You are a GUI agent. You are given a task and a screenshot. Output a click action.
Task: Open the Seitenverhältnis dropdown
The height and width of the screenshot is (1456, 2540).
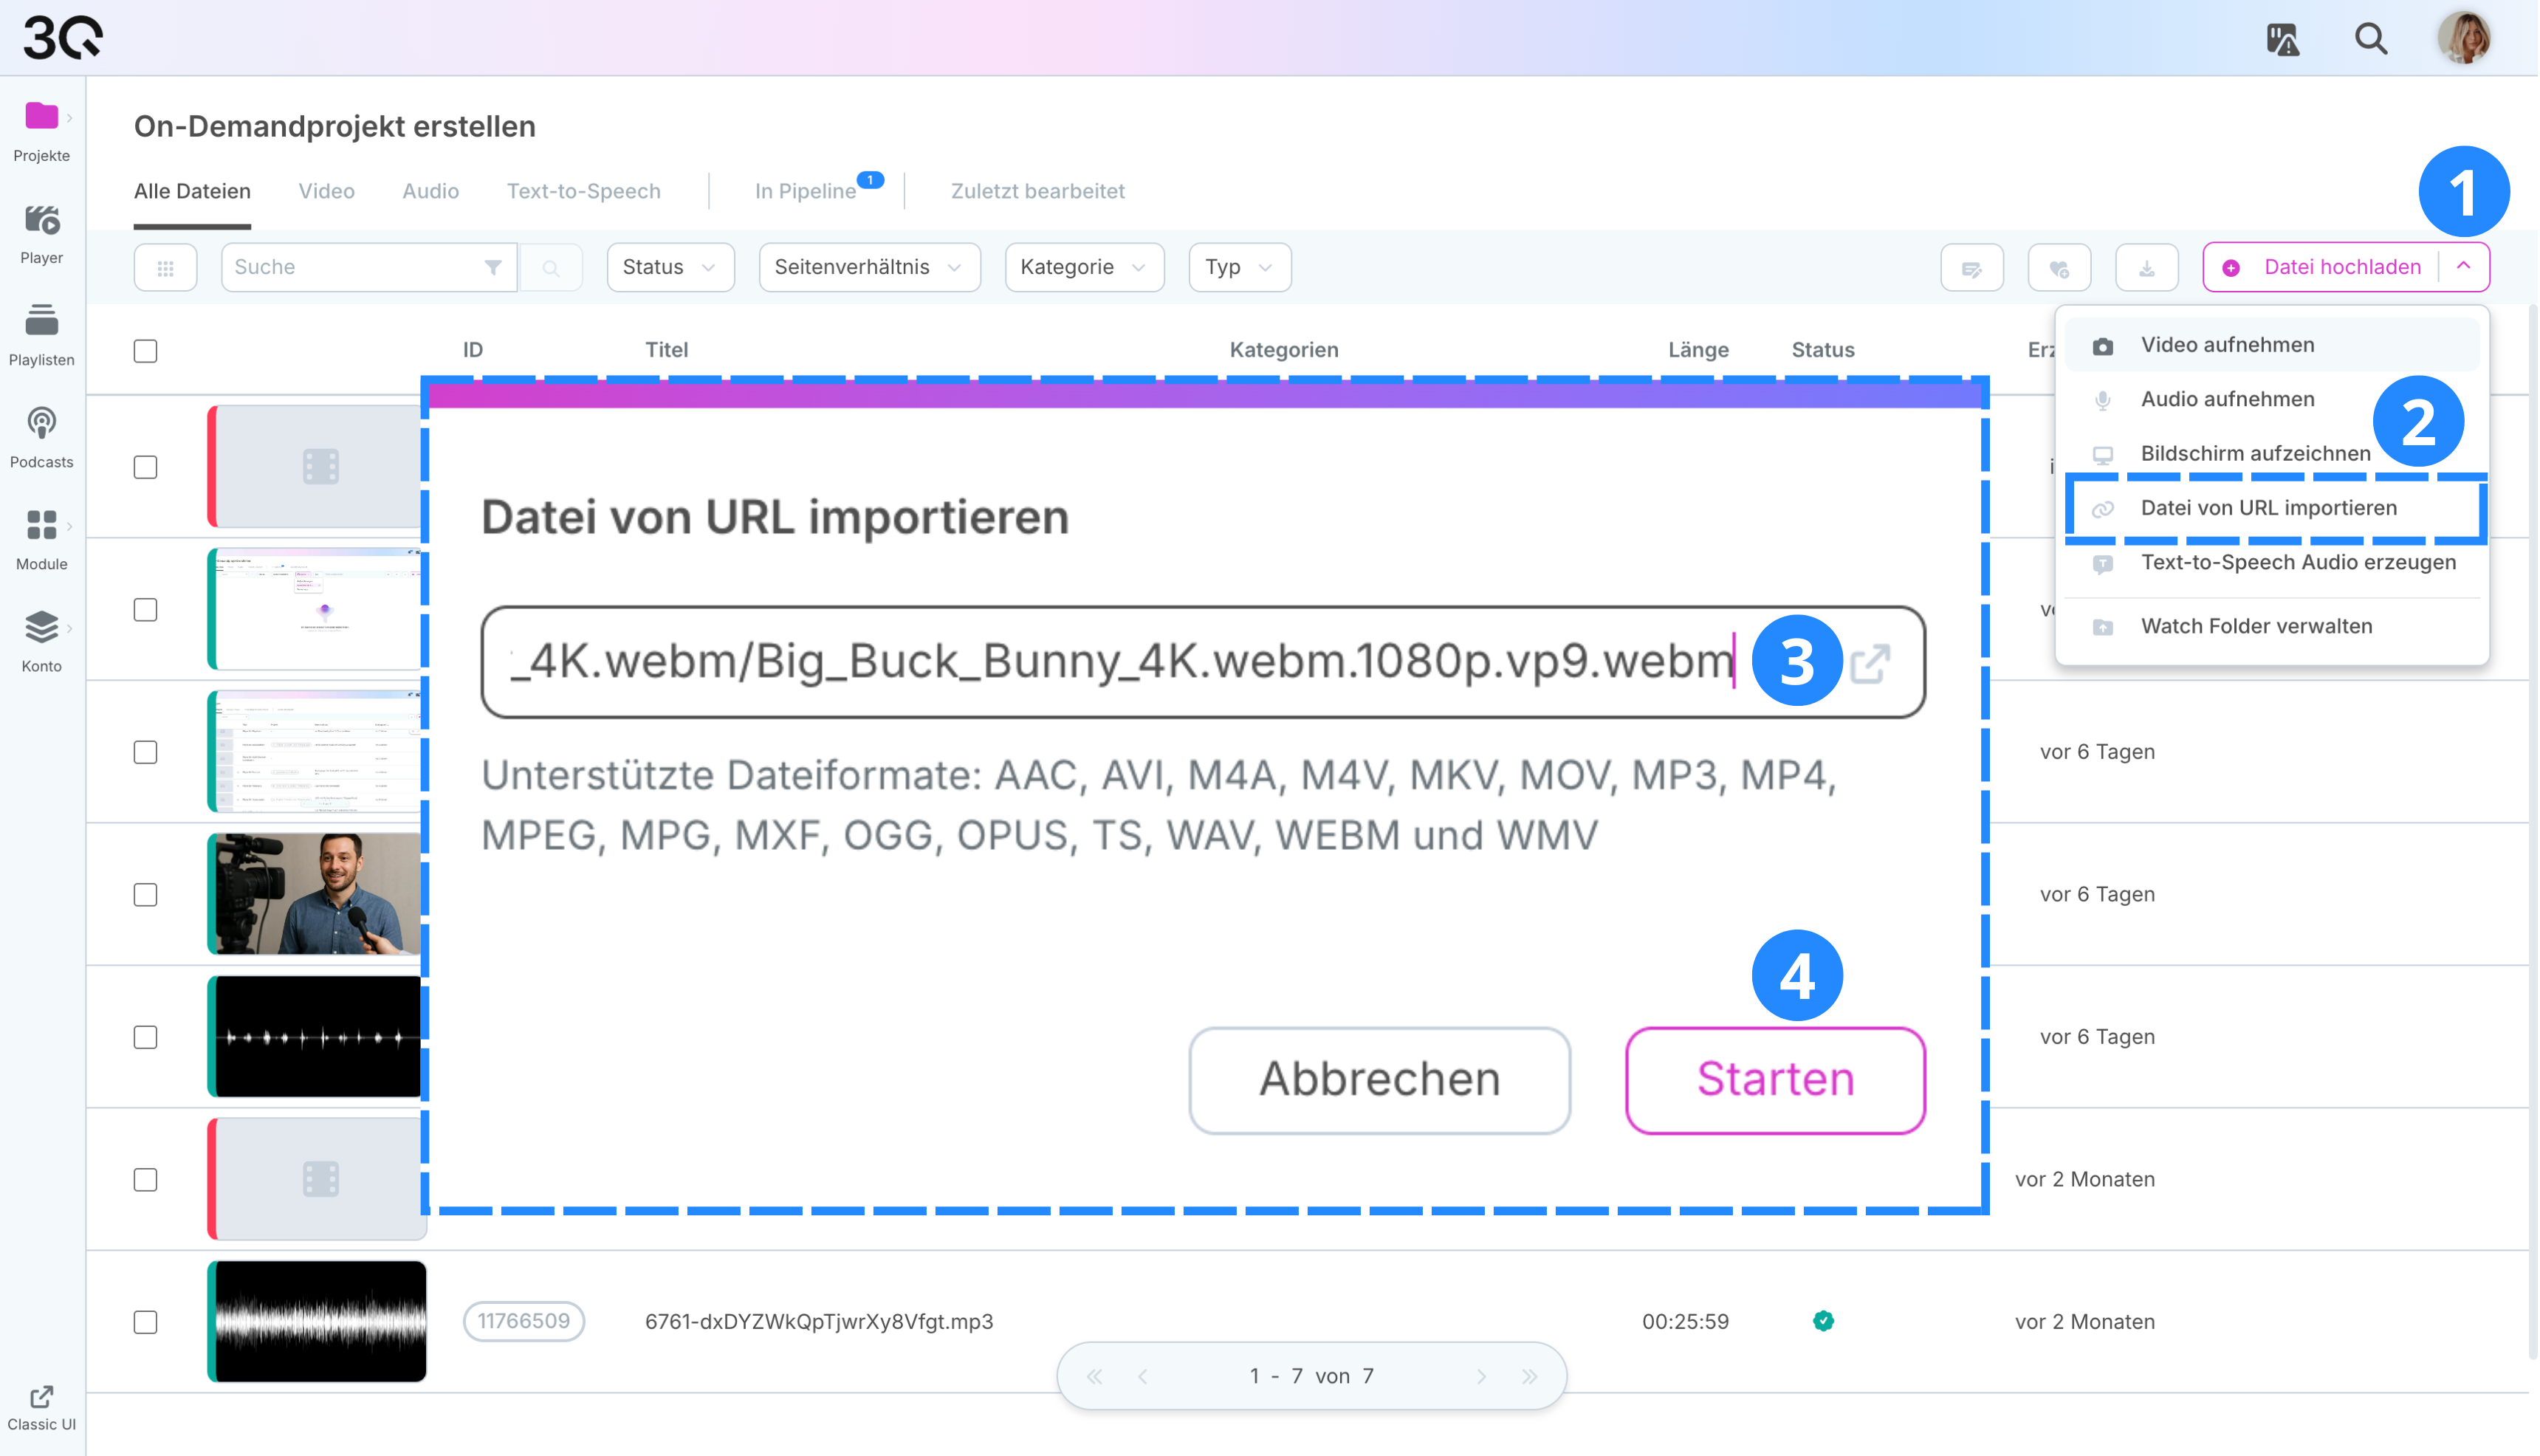pyautogui.click(x=869, y=268)
